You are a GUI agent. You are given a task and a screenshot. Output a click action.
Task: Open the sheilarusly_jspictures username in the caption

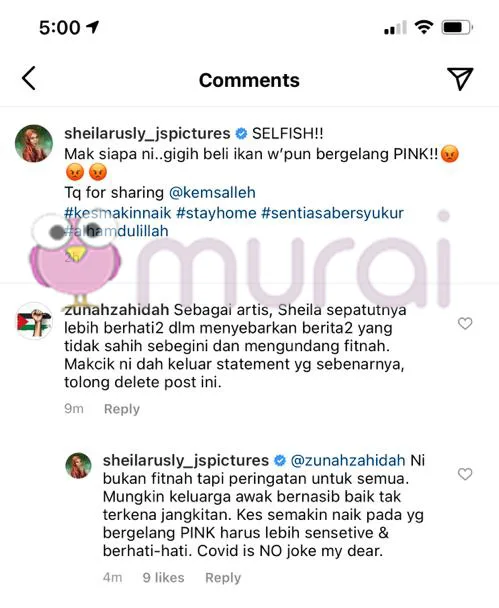pyautogui.click(x=147, y=133)
